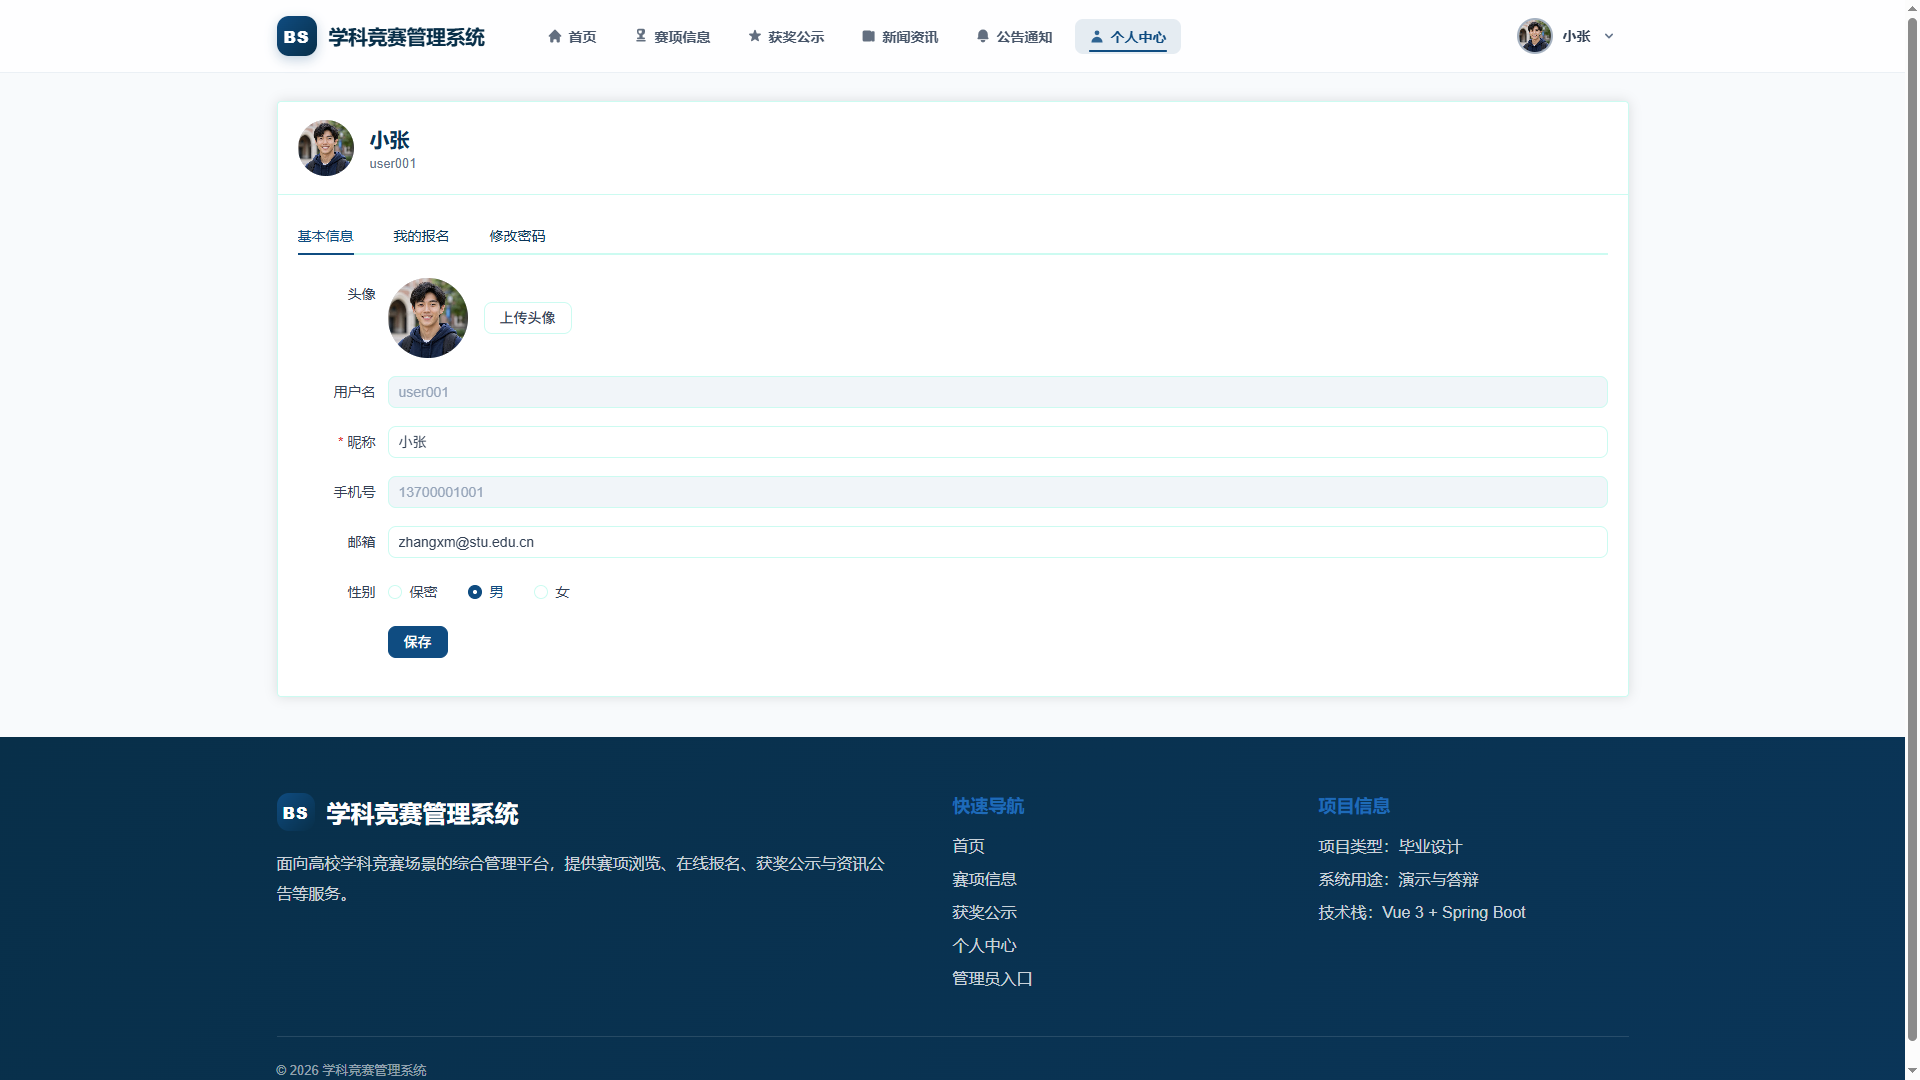Click the 项目信息 footer heading
This screenshot has height=1080, width=1920.
(1354, 806)
